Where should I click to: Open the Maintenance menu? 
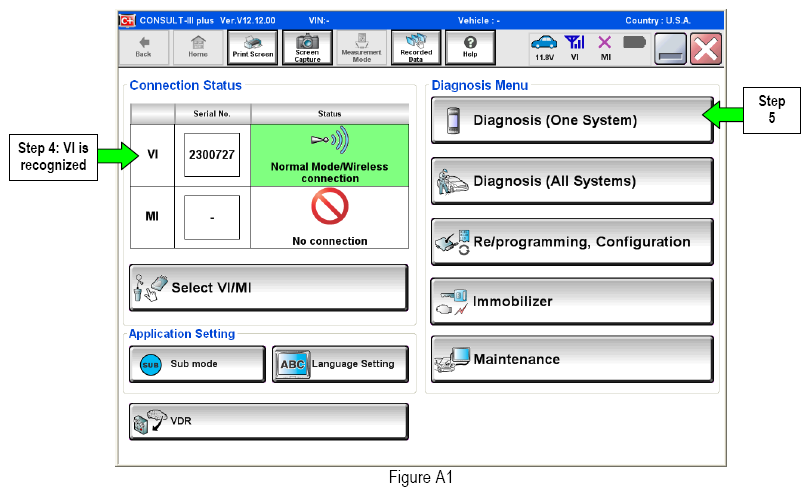(572, 359)
